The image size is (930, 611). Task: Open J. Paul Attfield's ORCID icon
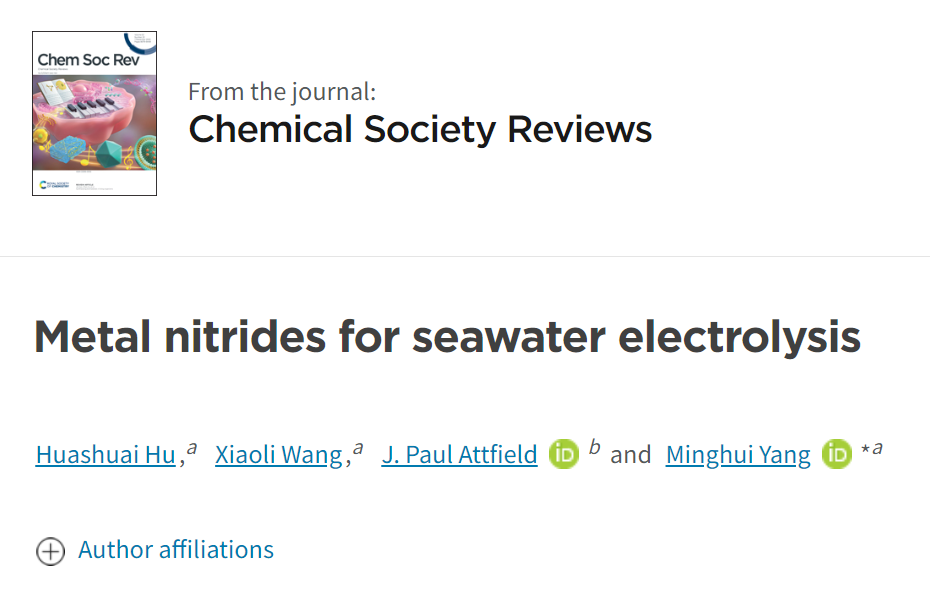(x=563, y=454)
